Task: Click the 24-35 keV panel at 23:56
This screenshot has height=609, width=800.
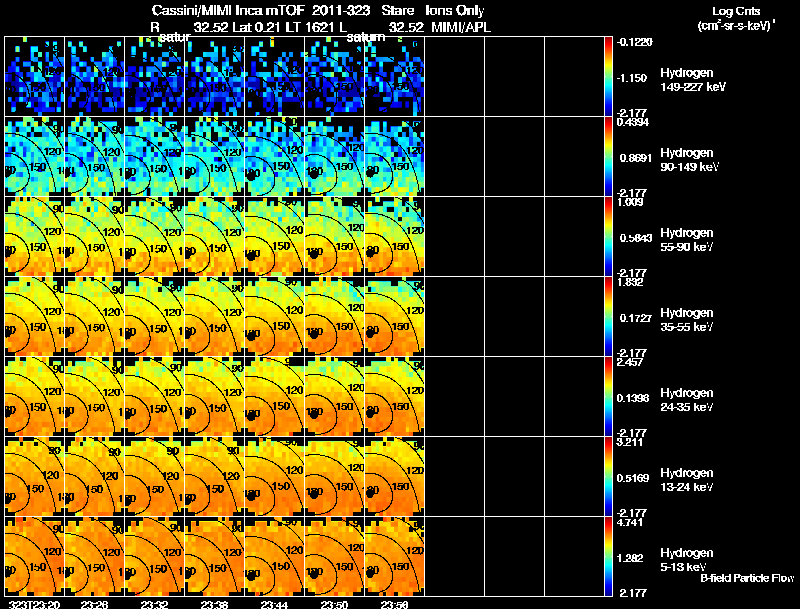Action: (x=394, y=397)
